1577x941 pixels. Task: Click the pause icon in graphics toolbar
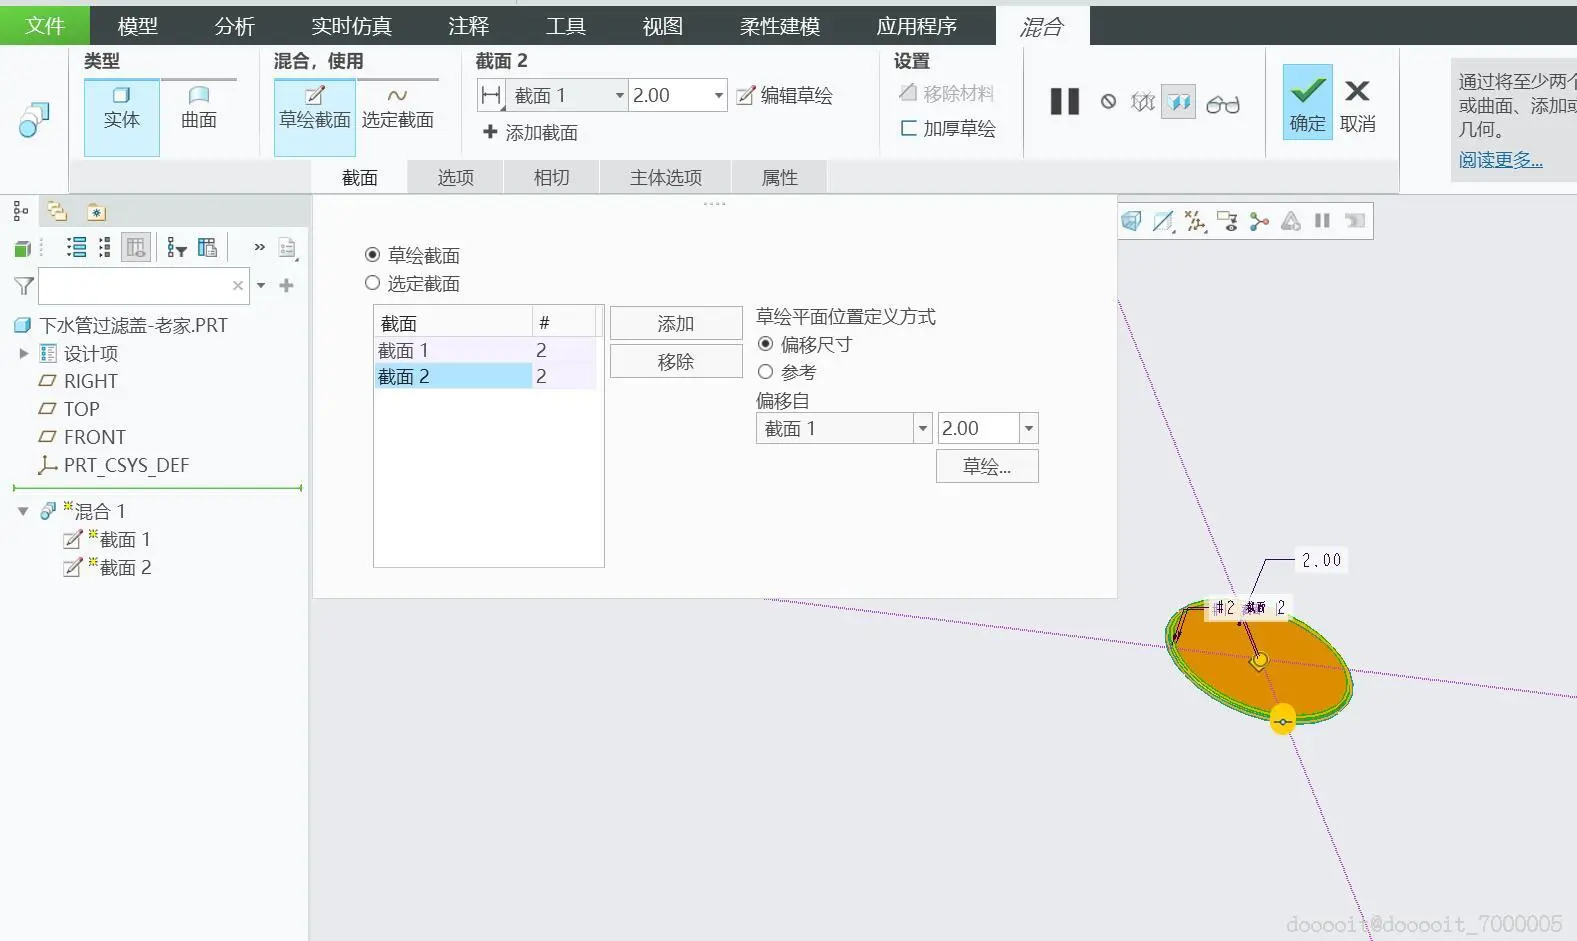(x=1322, y=221)
